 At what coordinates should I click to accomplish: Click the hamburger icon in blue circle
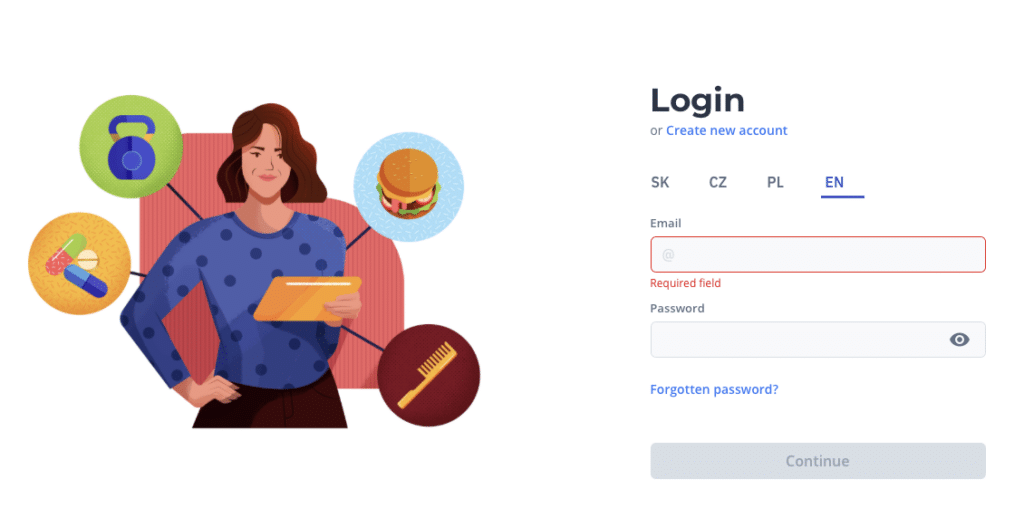[x=409, y=187]
